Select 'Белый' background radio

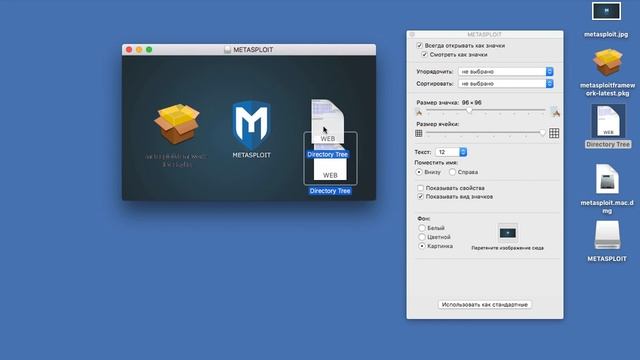(422, 228)
